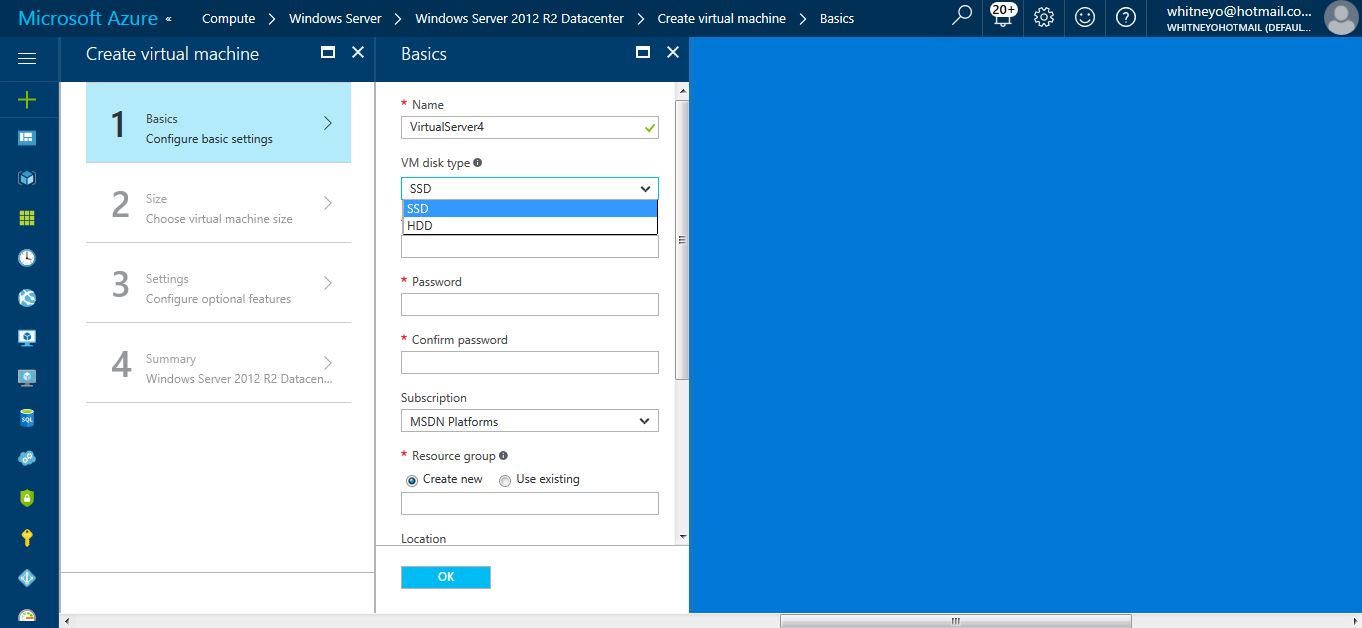The image size is (1362, 628).
Task: Open Virtual machines (classic) monitor icon
Action: point(27,338)
